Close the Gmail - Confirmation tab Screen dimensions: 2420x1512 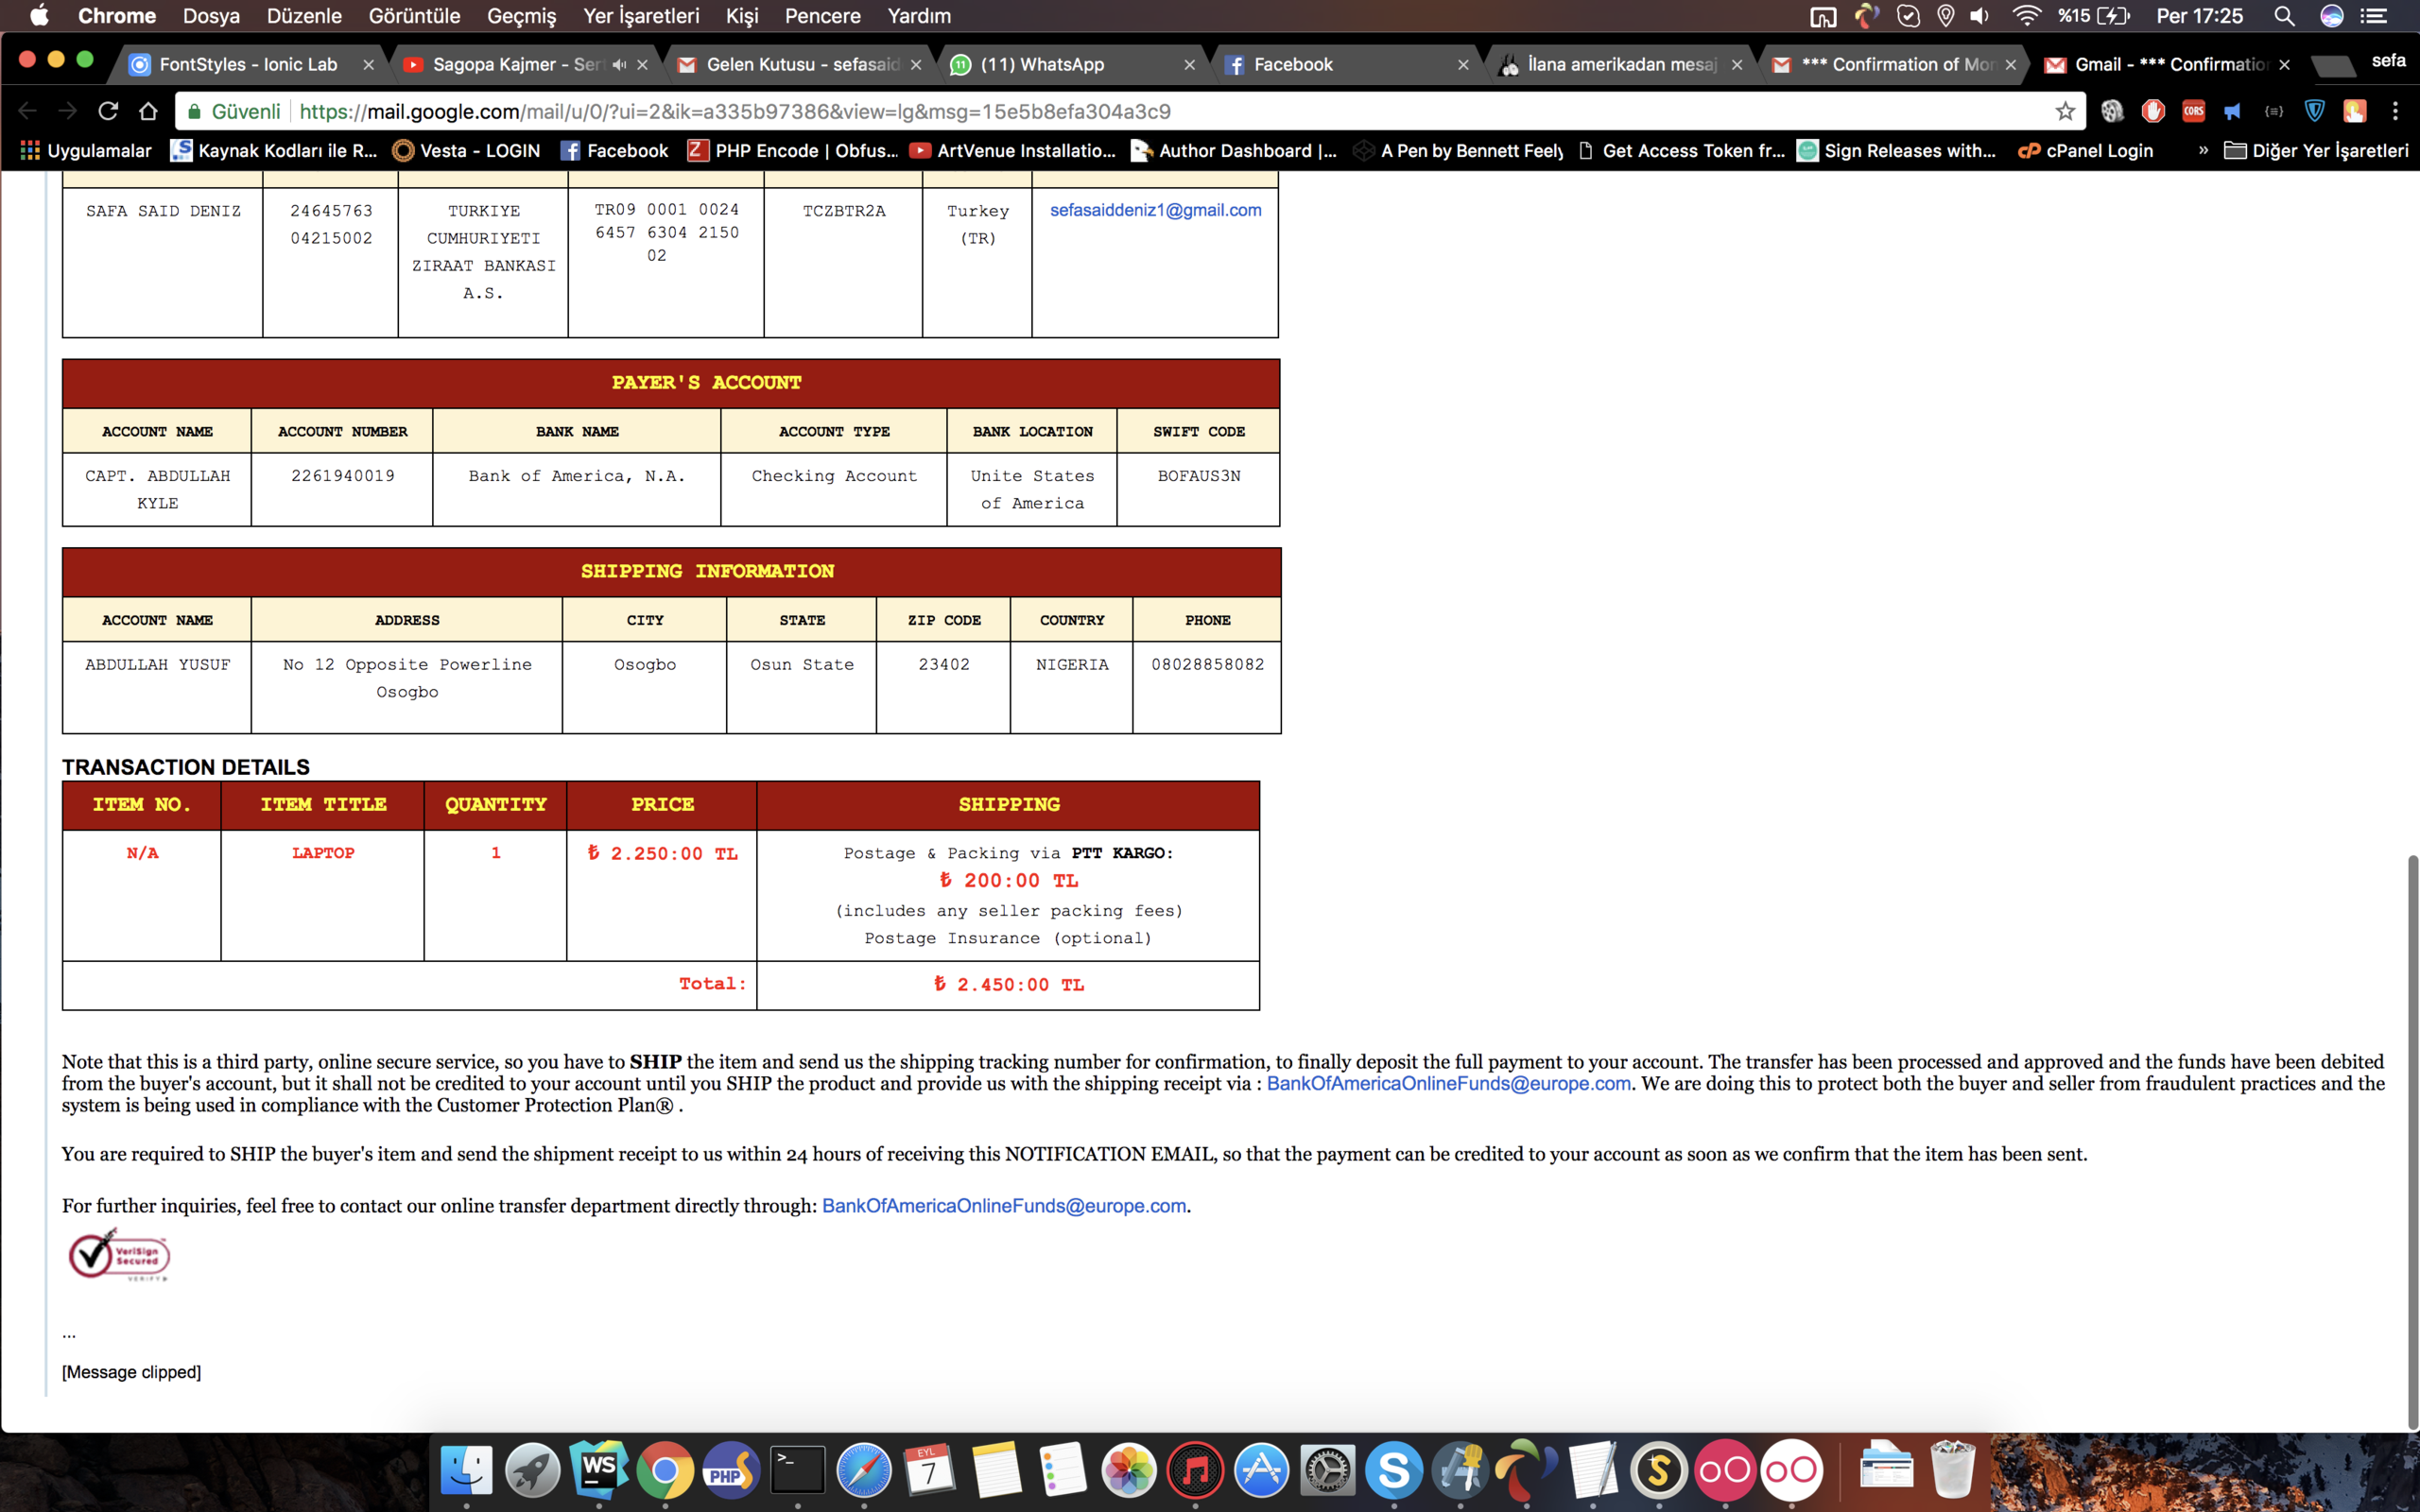(x=2284, y=64)
